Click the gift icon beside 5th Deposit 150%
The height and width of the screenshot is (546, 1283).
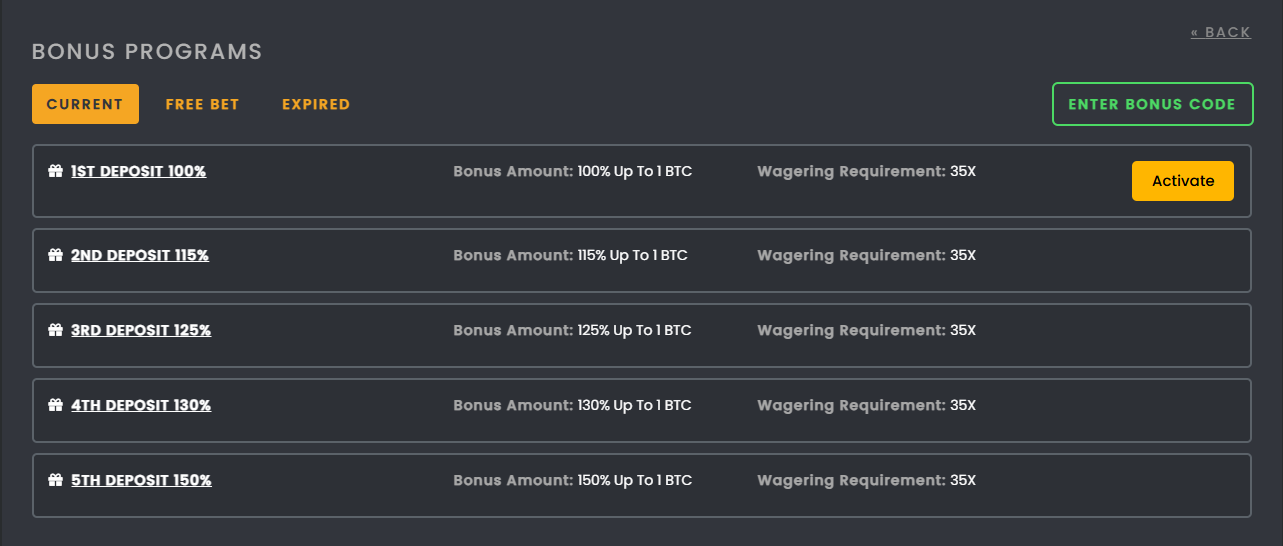pos(56,480)
